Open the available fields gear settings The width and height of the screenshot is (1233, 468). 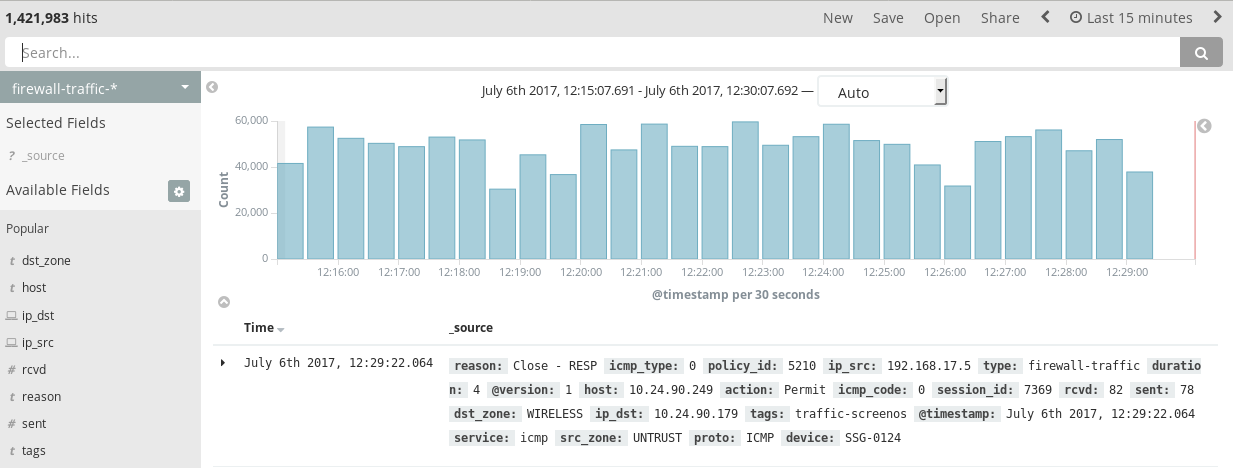point(179,191)
